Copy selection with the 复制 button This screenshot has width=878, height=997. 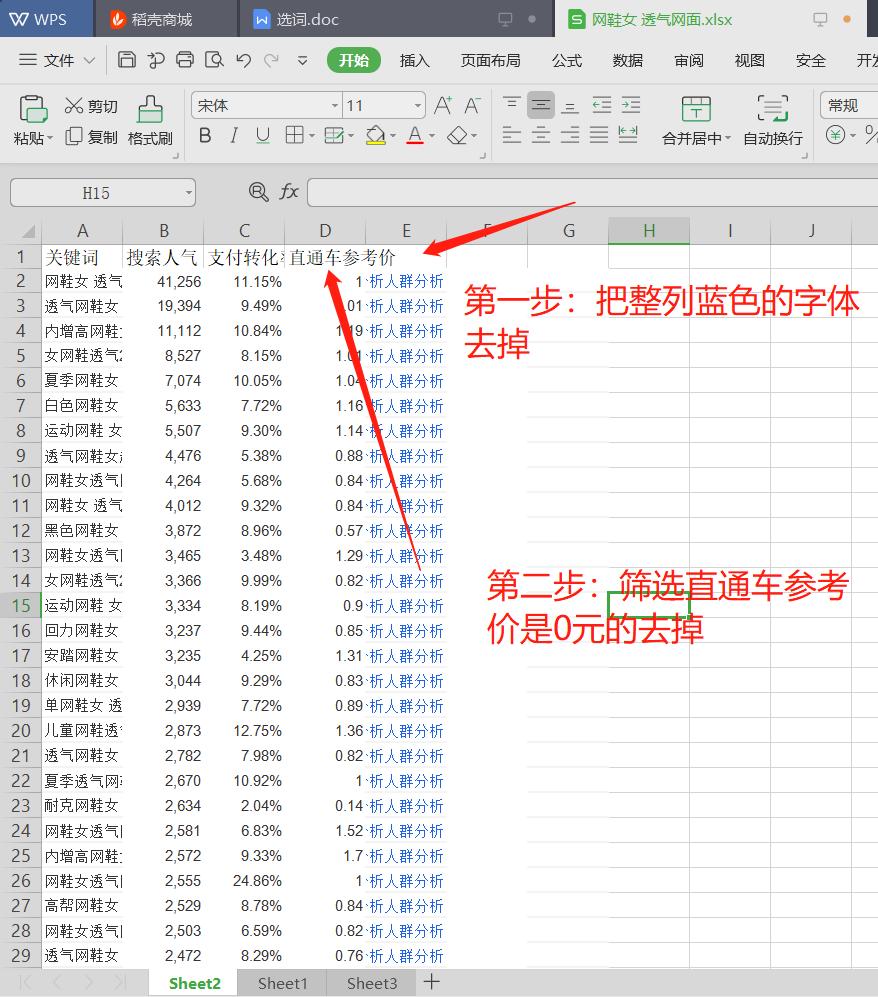pos(91,137)
